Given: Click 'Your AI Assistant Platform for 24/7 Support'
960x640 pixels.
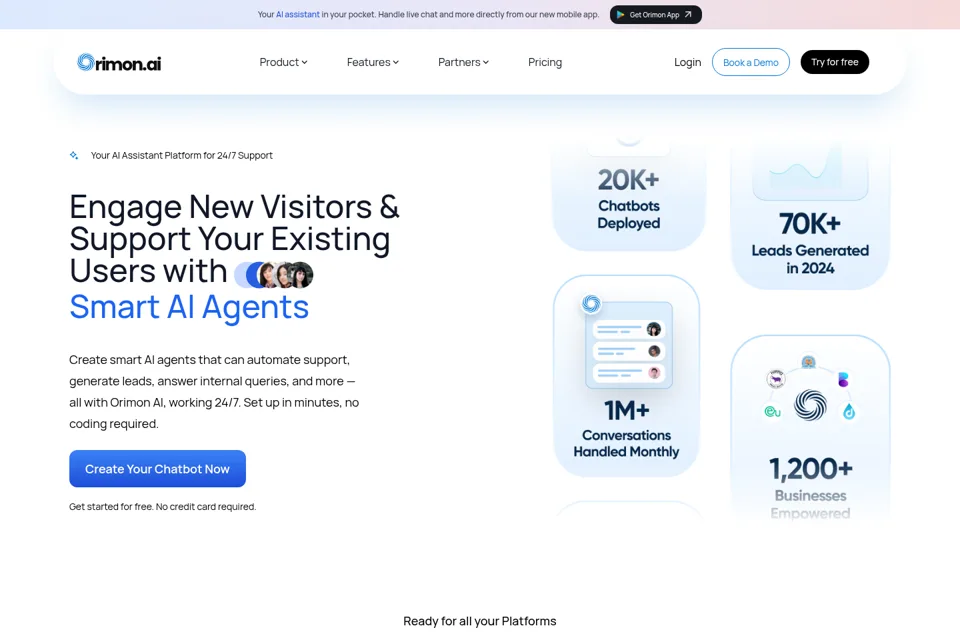Looking at the screenshot, I should (181, 156).
